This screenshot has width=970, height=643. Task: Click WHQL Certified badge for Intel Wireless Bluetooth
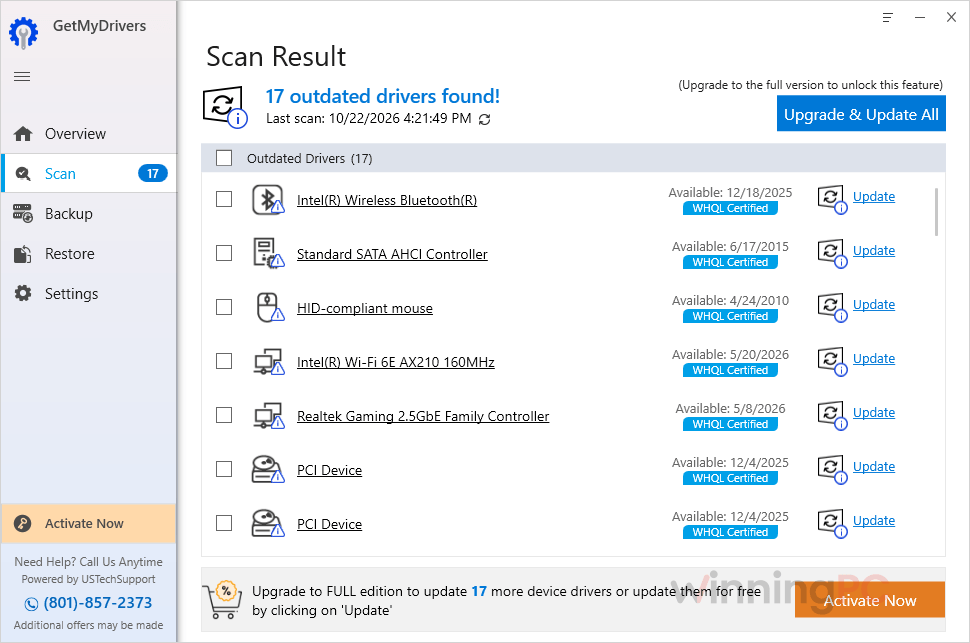pyautogui.click(x=730, y=209)
